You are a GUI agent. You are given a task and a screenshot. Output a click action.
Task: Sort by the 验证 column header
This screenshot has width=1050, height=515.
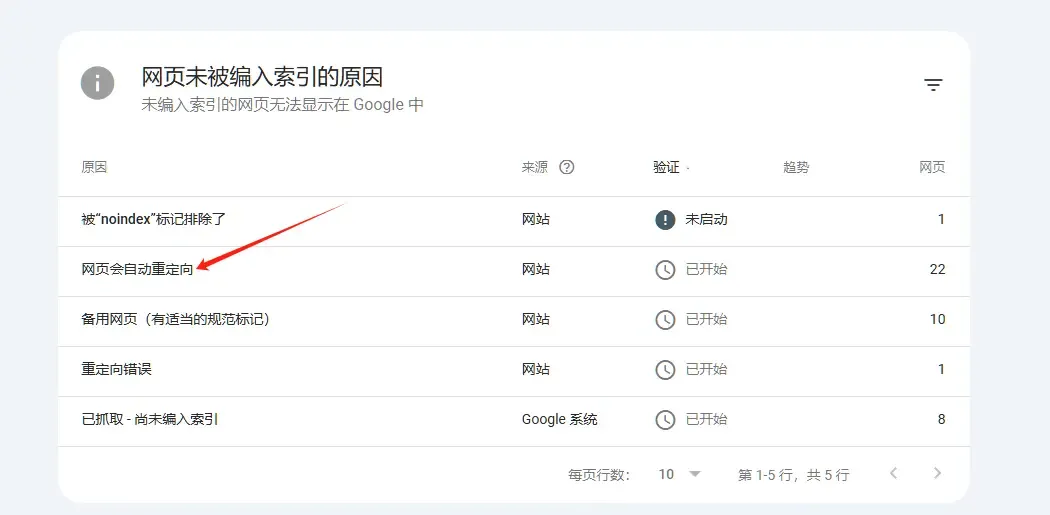pos(666,167)
